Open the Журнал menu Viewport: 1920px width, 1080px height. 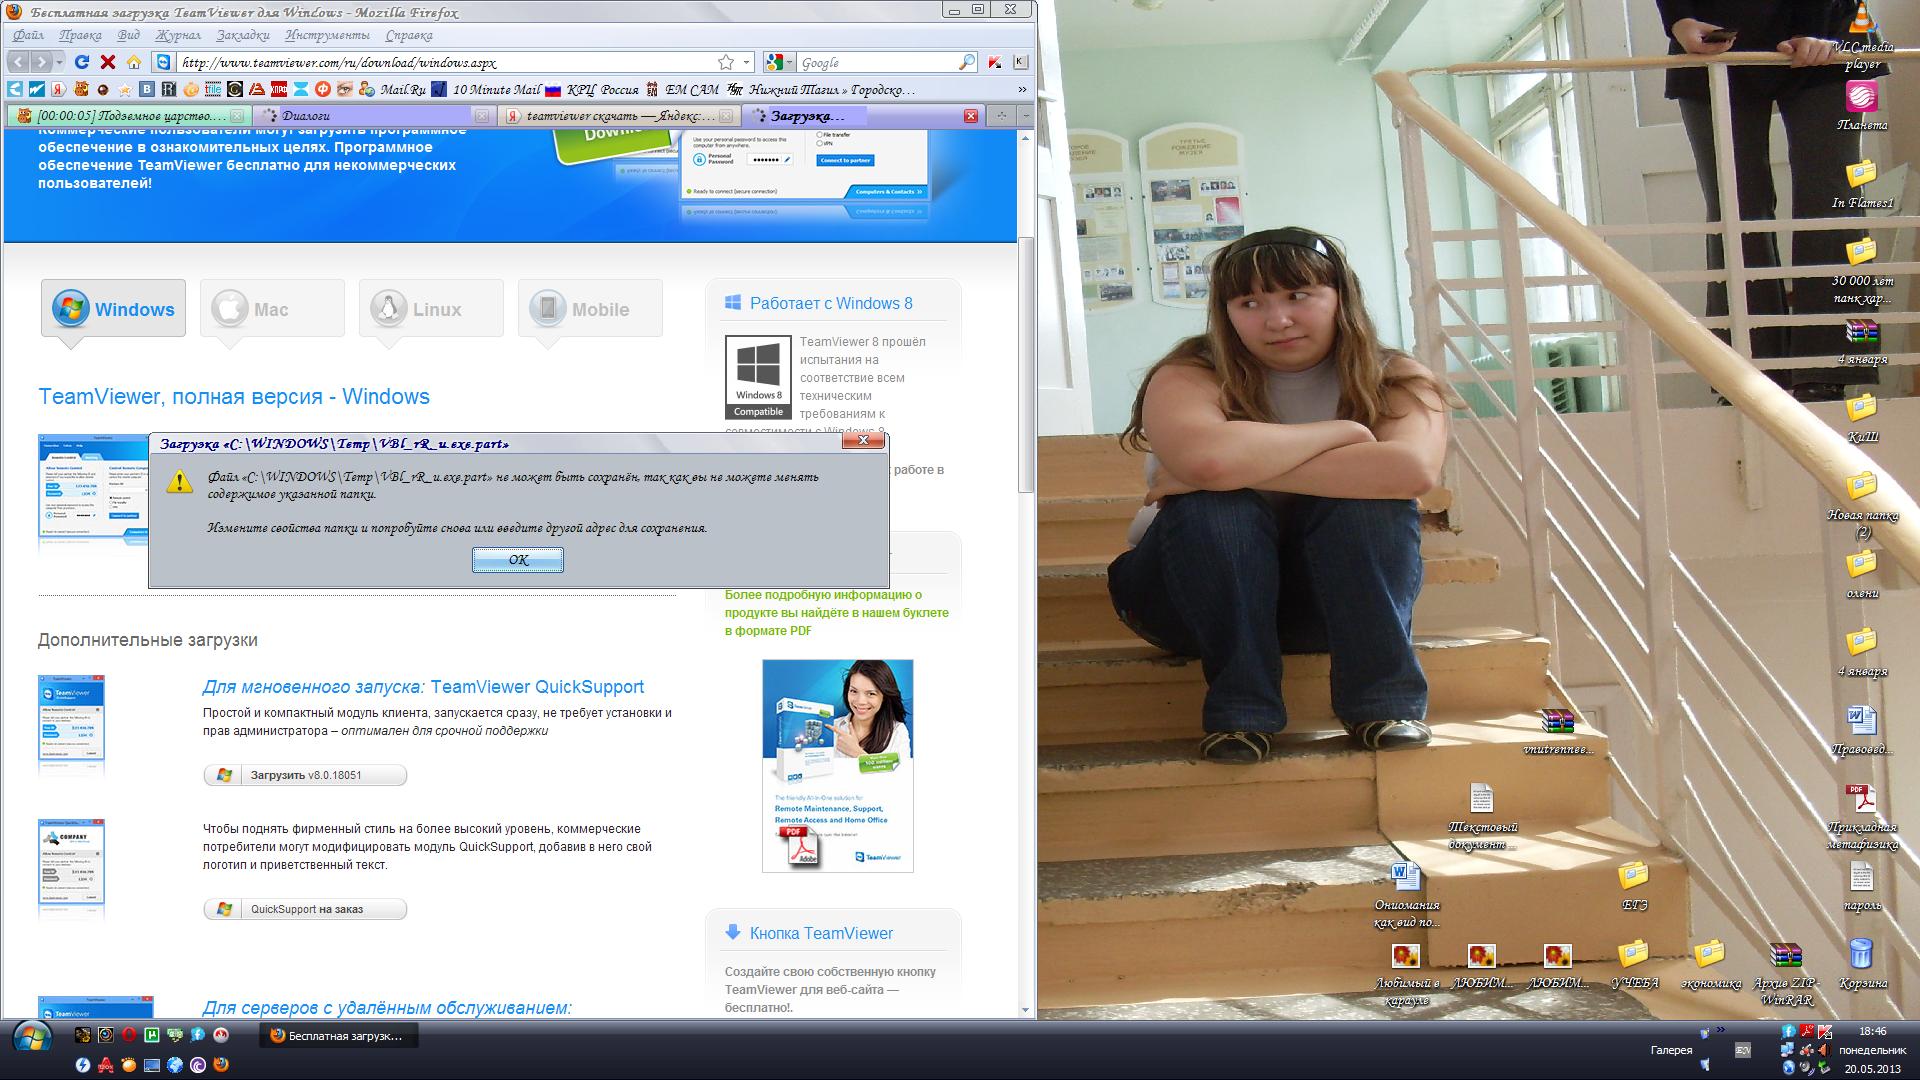(178, 35)
